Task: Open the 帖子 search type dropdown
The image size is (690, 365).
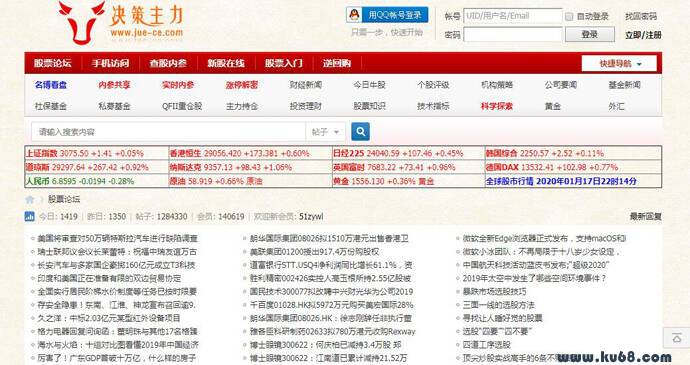Action: (x=325, y=132)
